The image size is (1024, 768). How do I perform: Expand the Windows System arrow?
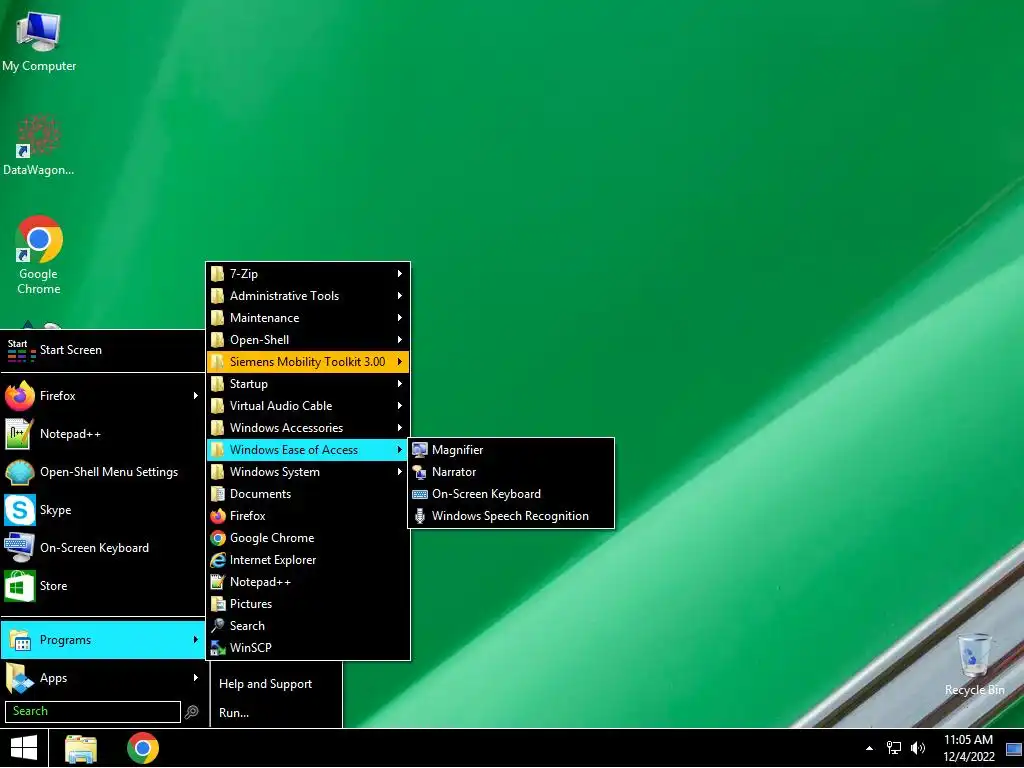400,472
